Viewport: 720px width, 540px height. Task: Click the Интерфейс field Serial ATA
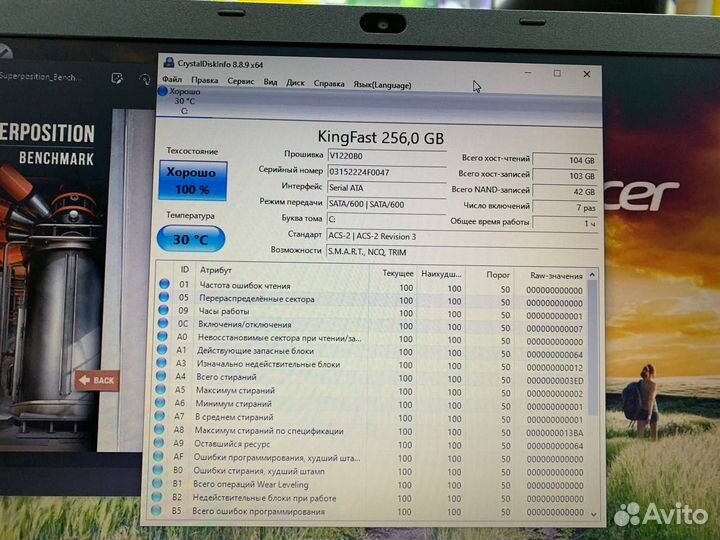point(386,188)
